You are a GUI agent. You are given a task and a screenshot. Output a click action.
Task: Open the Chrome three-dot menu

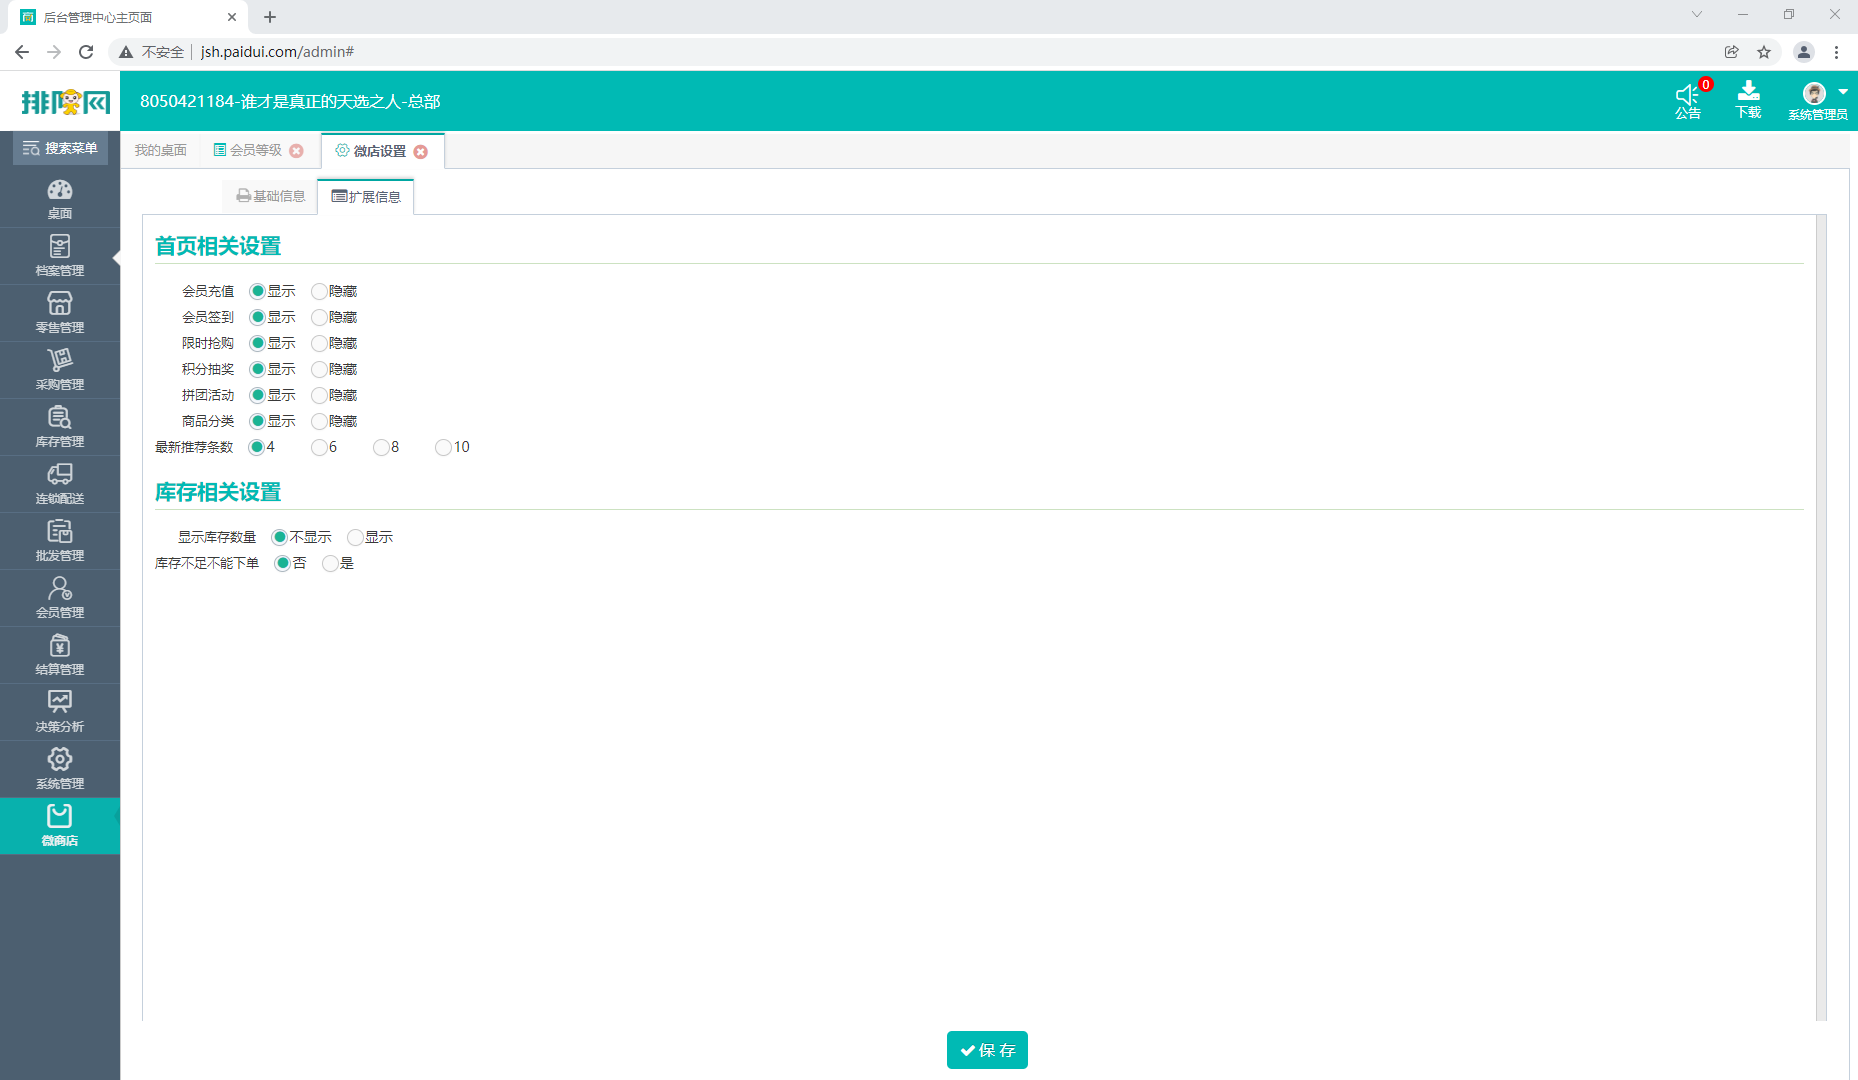[x=1837, y=52]
